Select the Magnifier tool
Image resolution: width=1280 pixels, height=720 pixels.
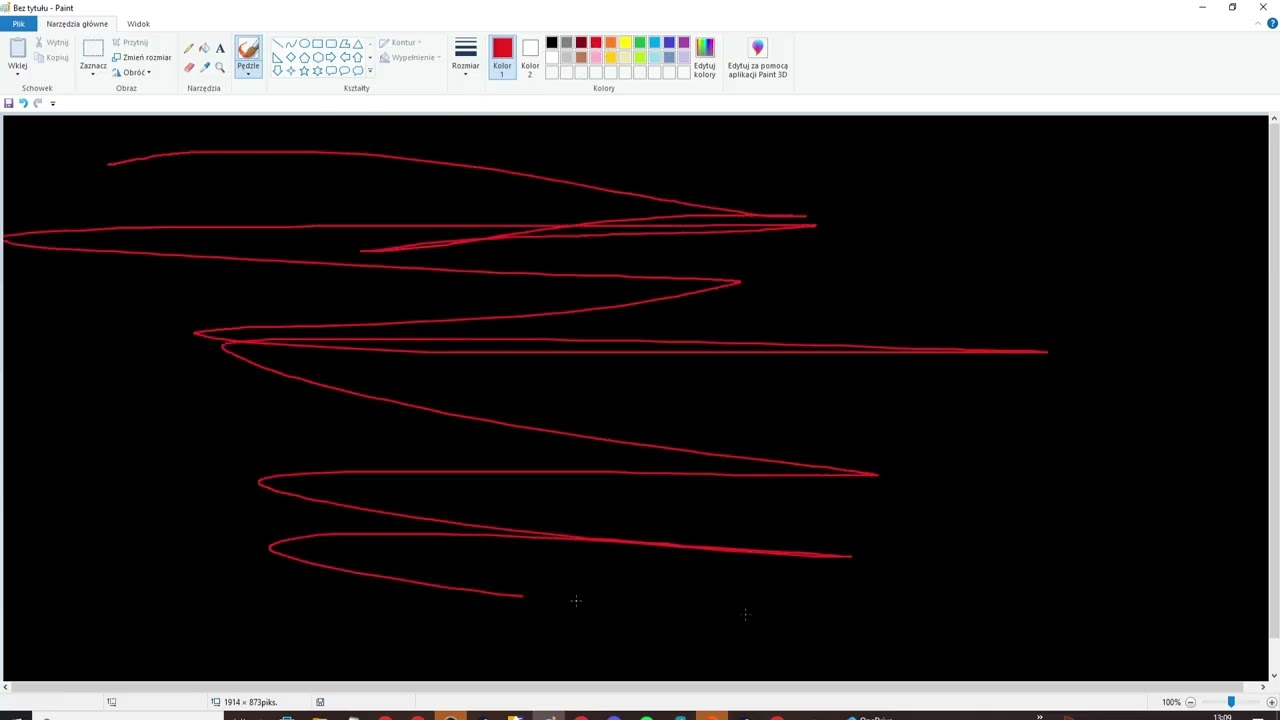[x=220, y=67]
